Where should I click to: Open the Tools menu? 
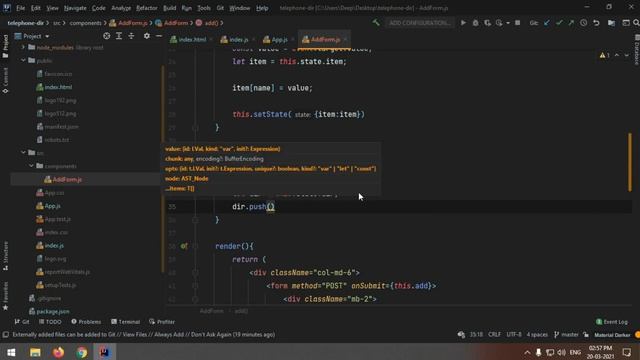pos(204,8)
